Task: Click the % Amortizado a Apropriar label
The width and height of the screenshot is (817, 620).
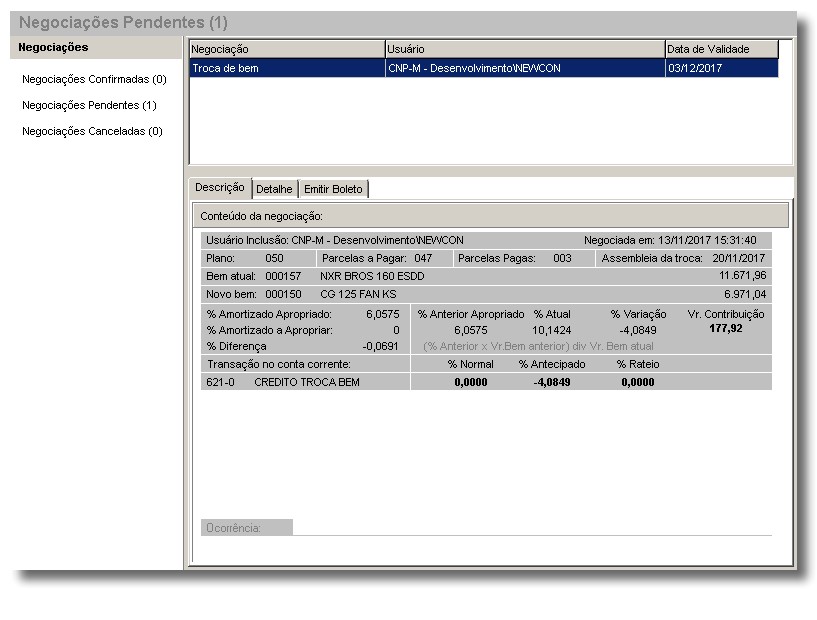Action: coord(269,330)
